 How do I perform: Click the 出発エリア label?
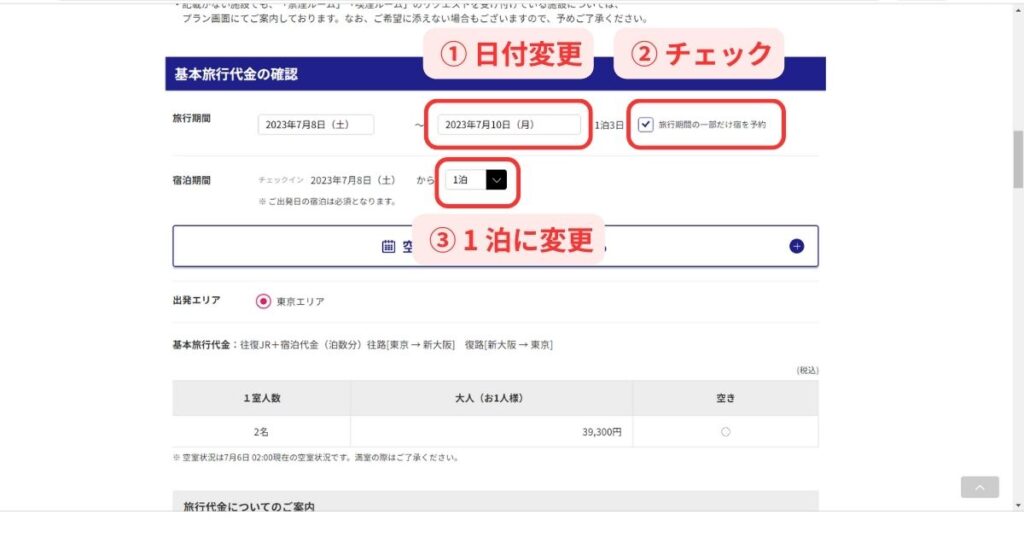197,300
